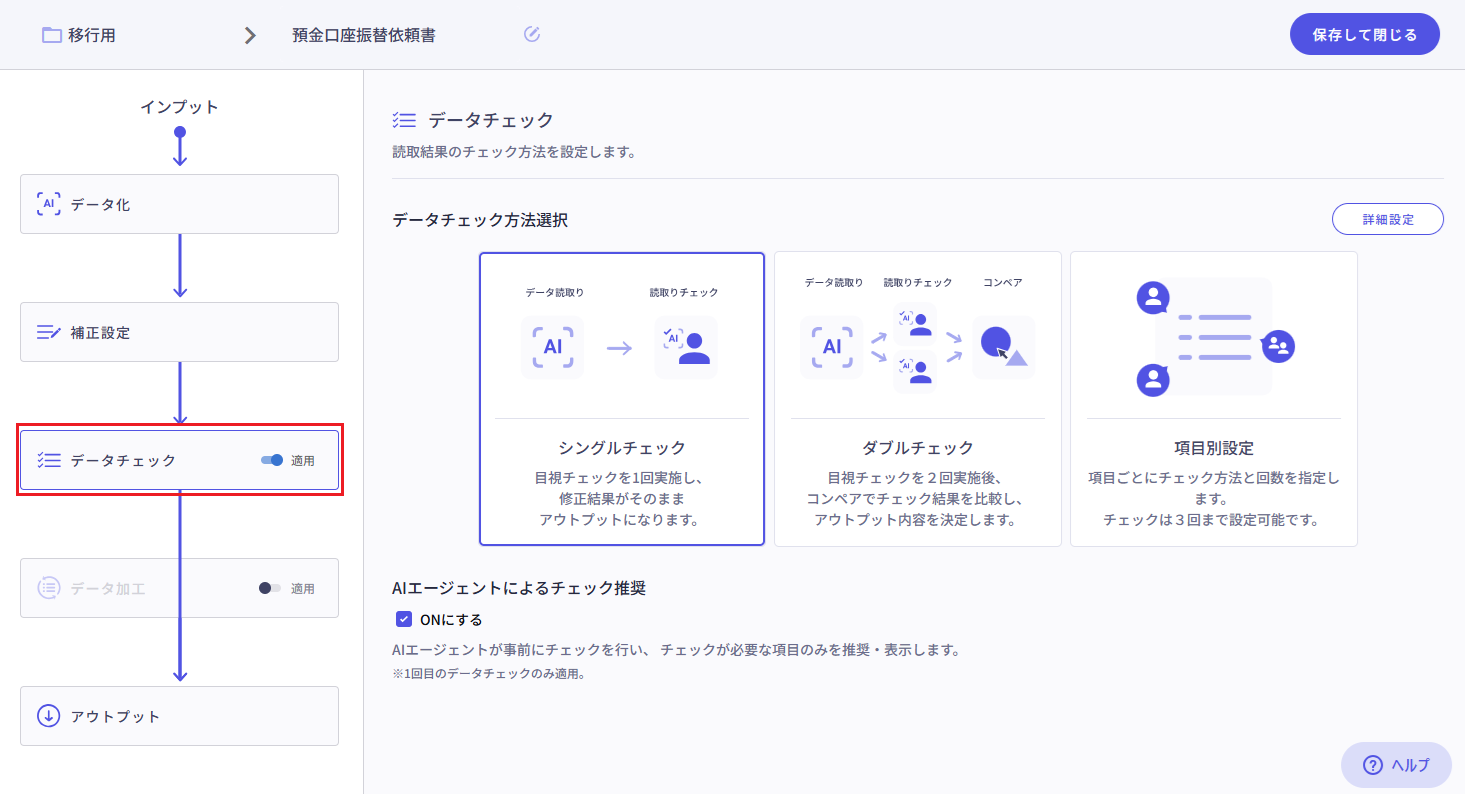Choose the 項目別設定 method card
This screenshot has height=794, width=1465.
click(1214, 399)
